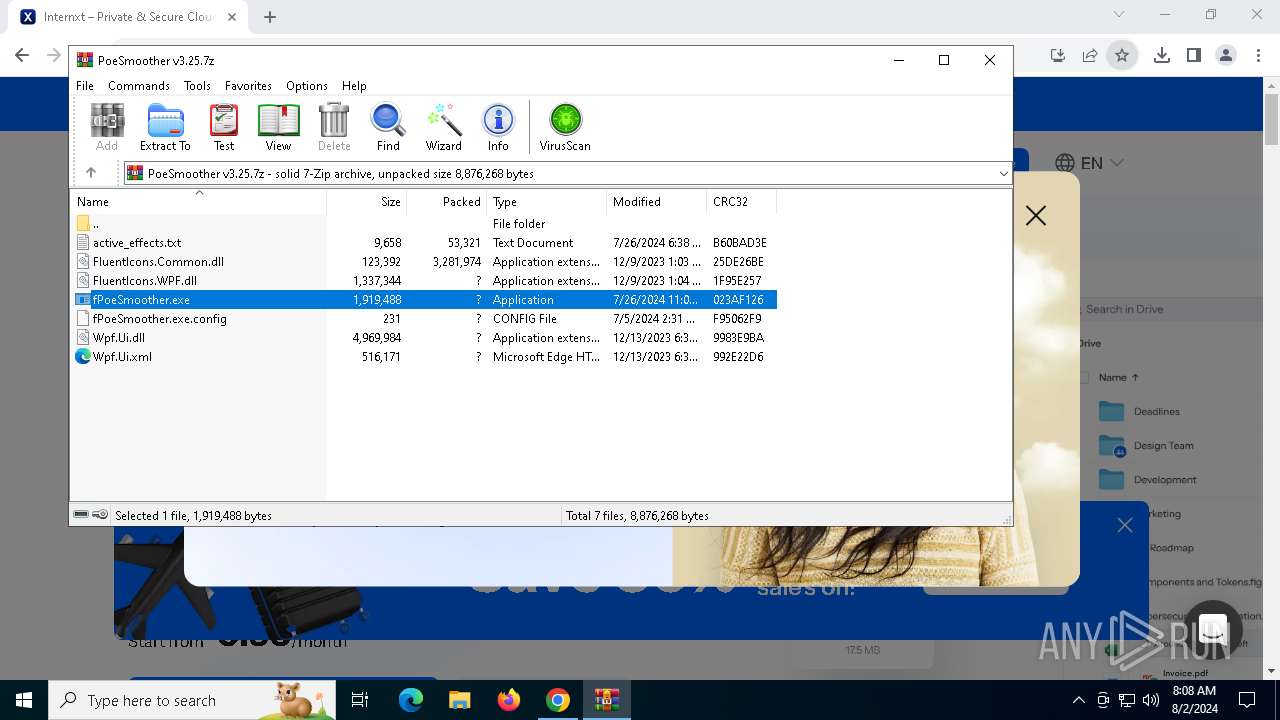
Task: Open Microsoft Edge from the taskbar
Action: (x=411, y=700)
